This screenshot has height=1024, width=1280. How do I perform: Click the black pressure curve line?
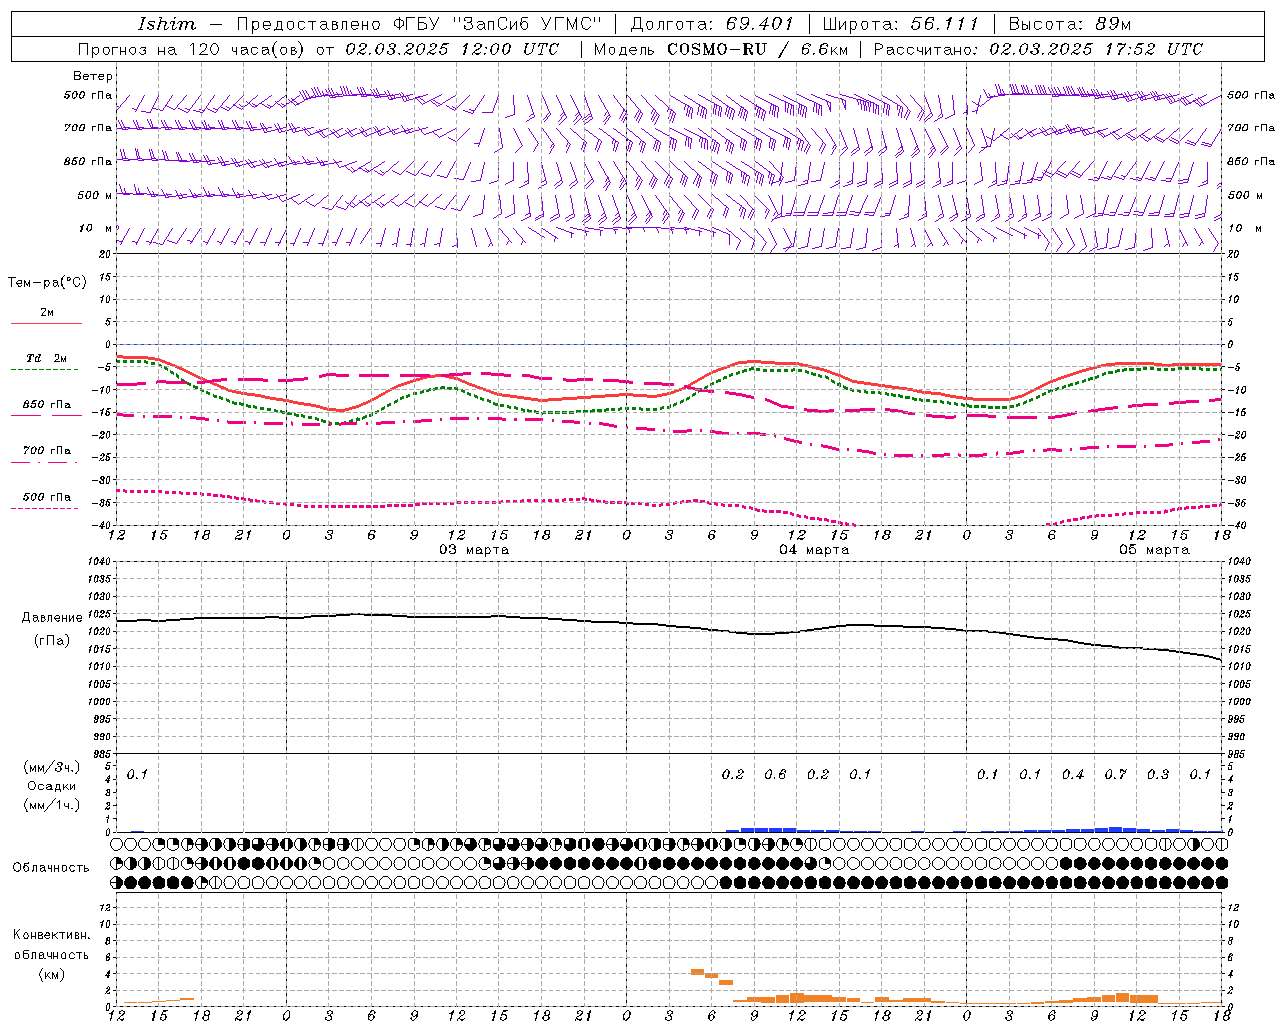click(670, 626)
